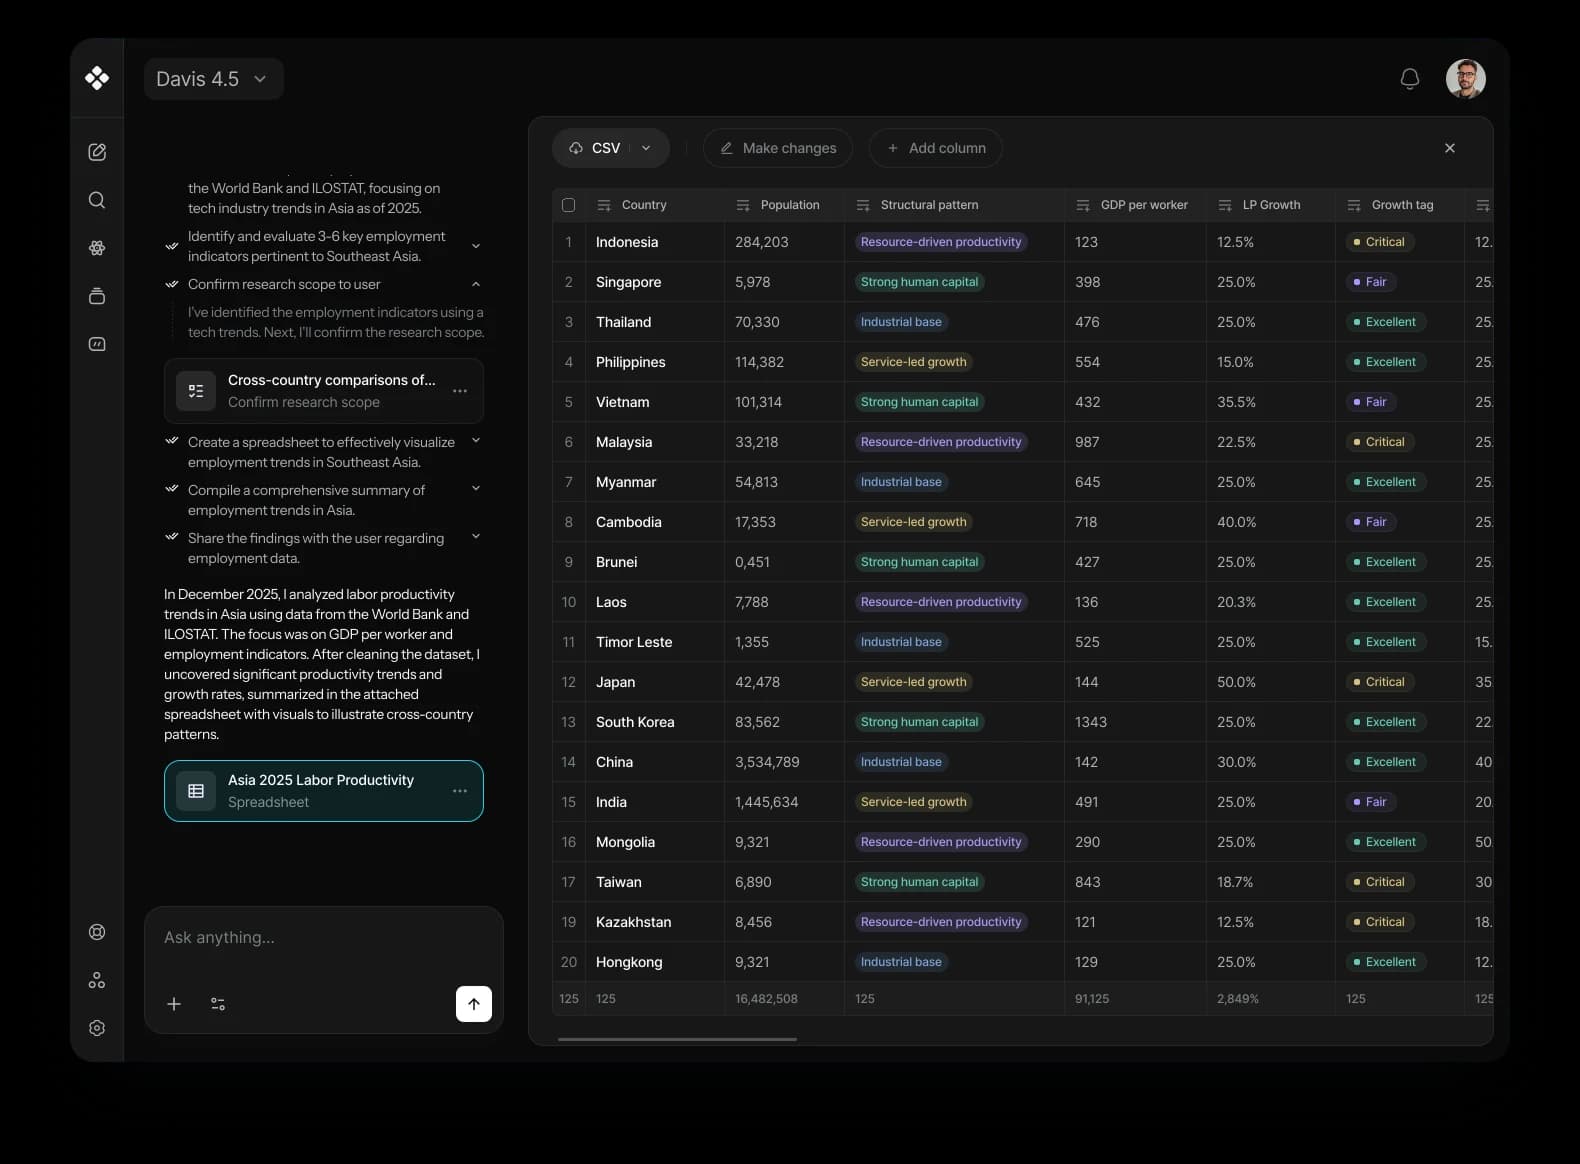Toggle the select-all rows checkbox
The height and width of the screenshot is (1164, 1580).
tap(569, 205)
